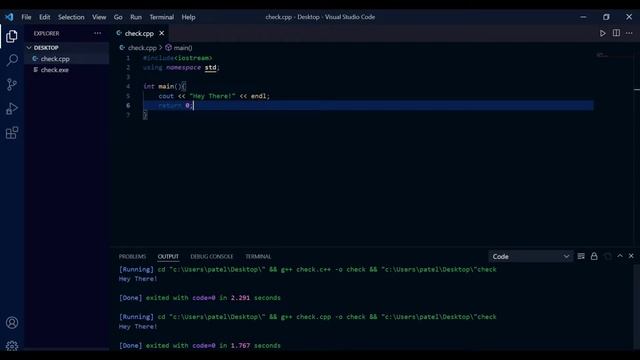Open the Extensions view
The image size is (640, 360).
click(12, 133)
